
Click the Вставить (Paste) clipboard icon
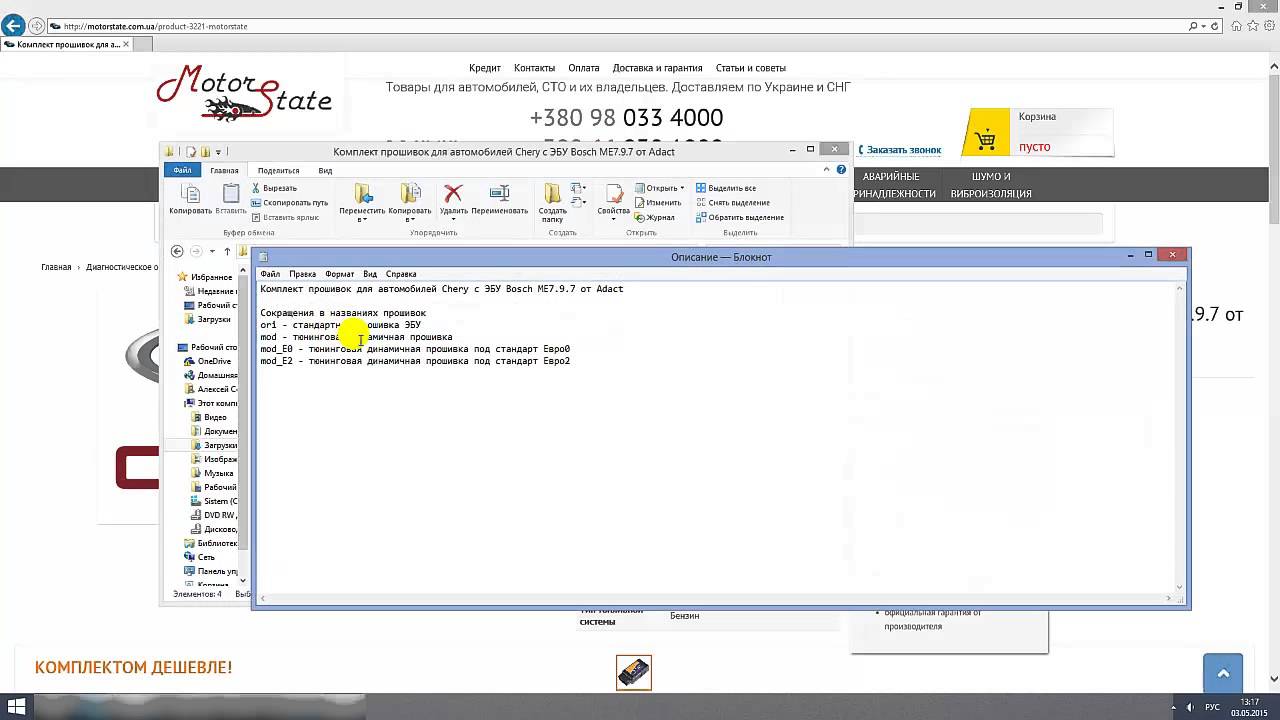(231, 194)
